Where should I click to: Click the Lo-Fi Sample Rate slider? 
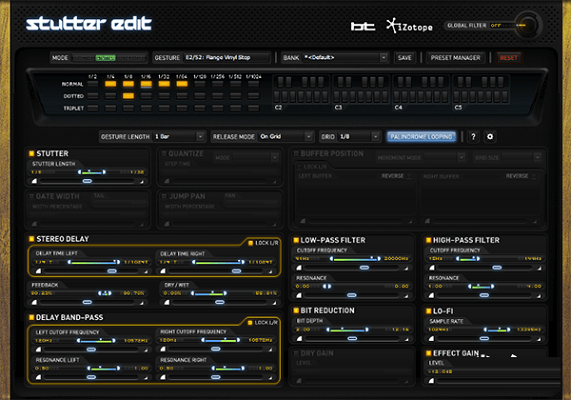click(x=497, y=329)
